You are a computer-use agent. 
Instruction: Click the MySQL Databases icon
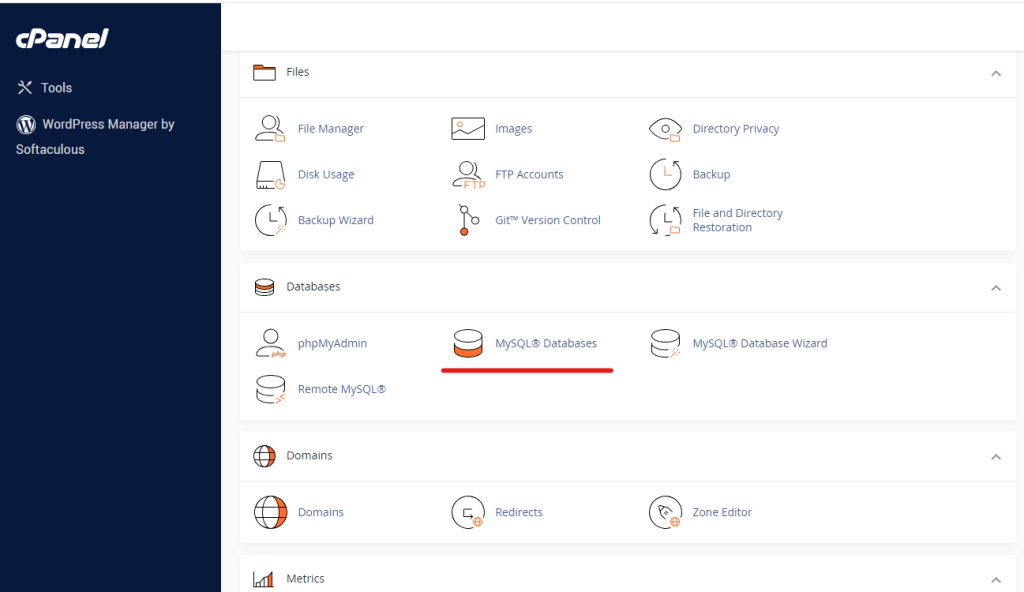(x=468, y=344)
